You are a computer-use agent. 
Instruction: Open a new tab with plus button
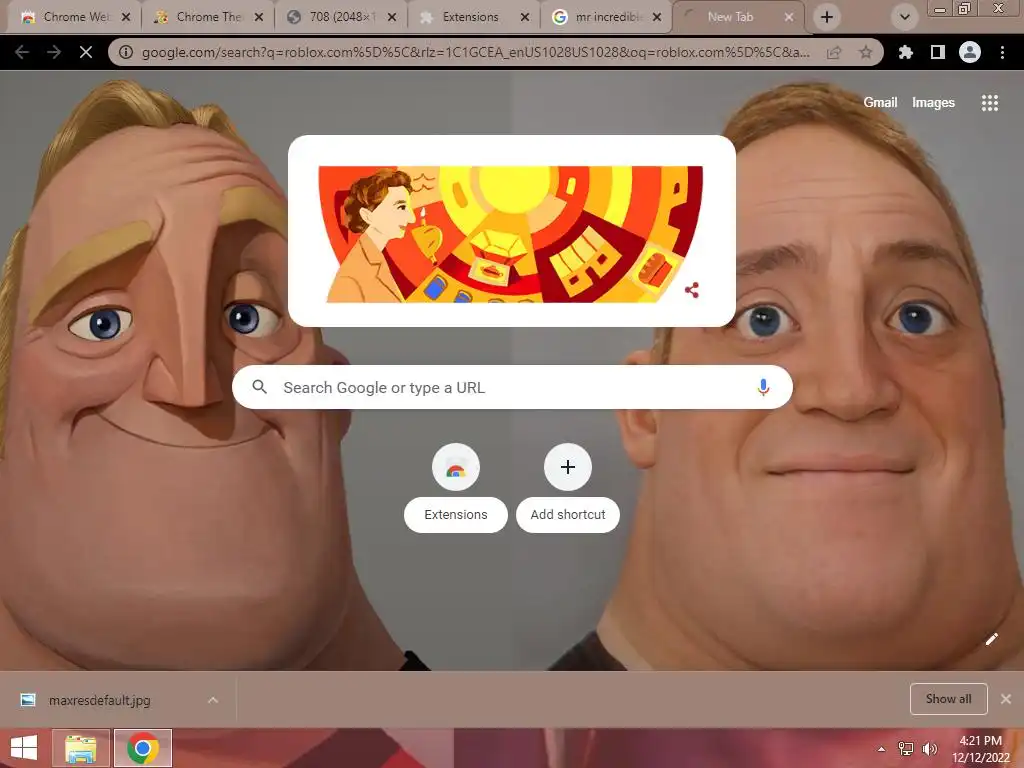coord(827,17)
